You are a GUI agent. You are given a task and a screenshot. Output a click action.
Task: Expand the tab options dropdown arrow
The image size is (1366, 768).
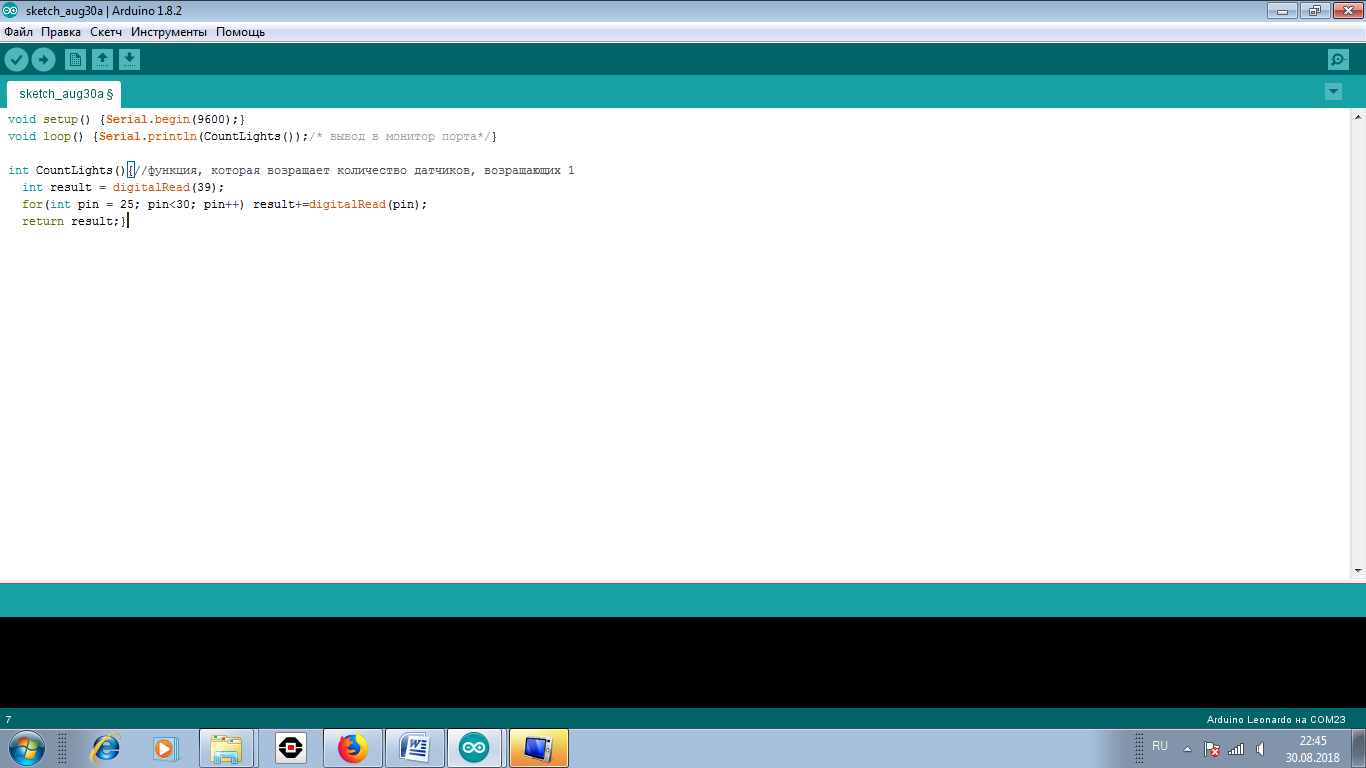[x=1333, y=92]
